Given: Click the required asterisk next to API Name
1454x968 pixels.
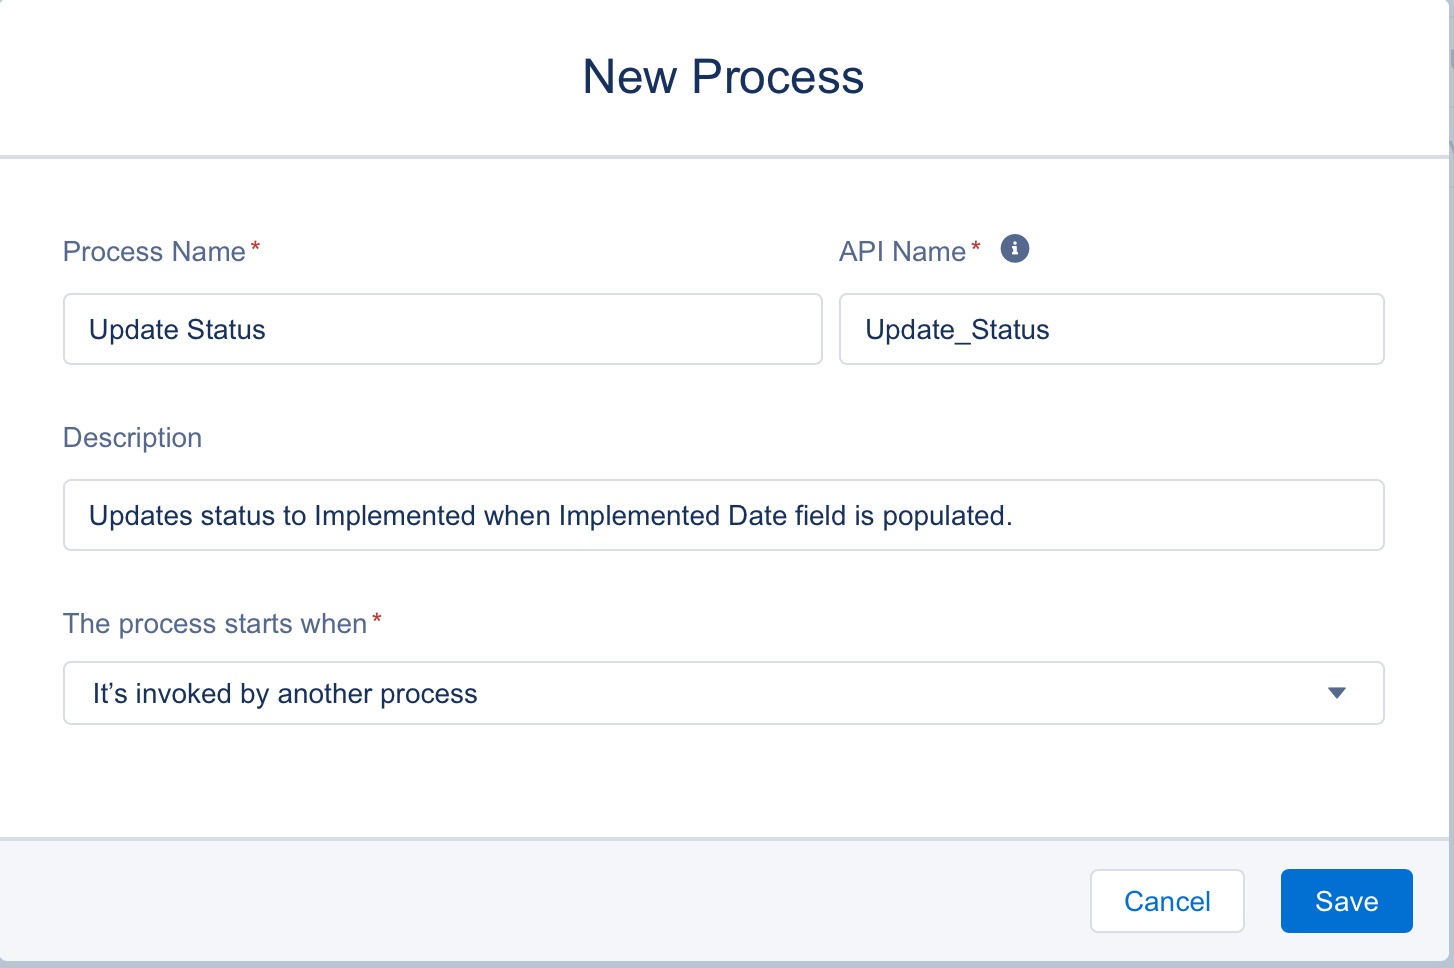Looking at the screenshot, I should (976, 247).
